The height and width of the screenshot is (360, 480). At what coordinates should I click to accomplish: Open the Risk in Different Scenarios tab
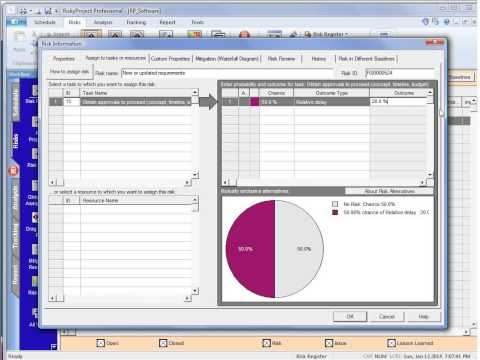click(x=366, y=59)
